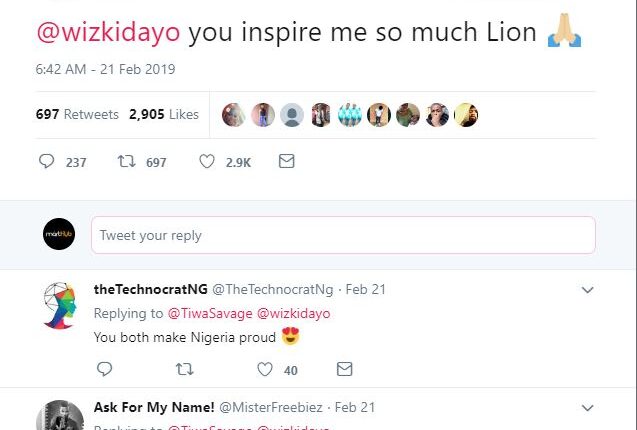
Task: Like theTechnocratNG's reply with 40 likes
Action: tap(265, 369)
